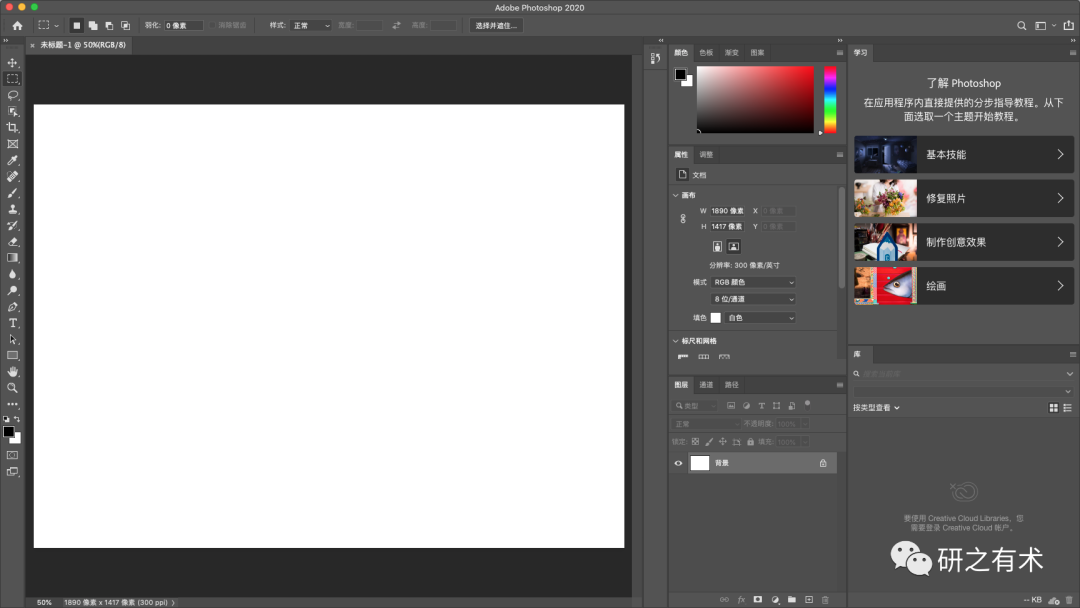Viewport: 1080px width, 608px height.
Task: Open the 8 位/通道 bit depth dropdown
Action: (x=753, y=299)
